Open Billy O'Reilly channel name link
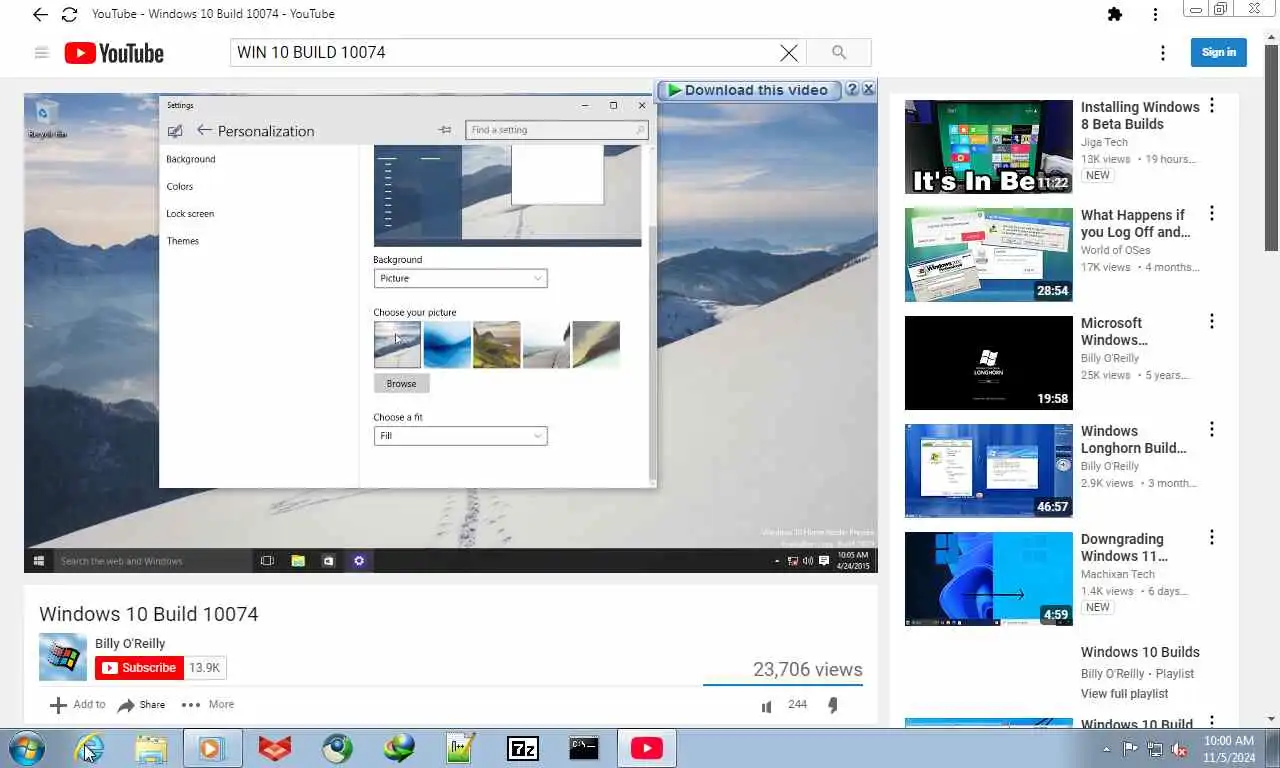This screenshot has width=1280, height=768. 130,644
